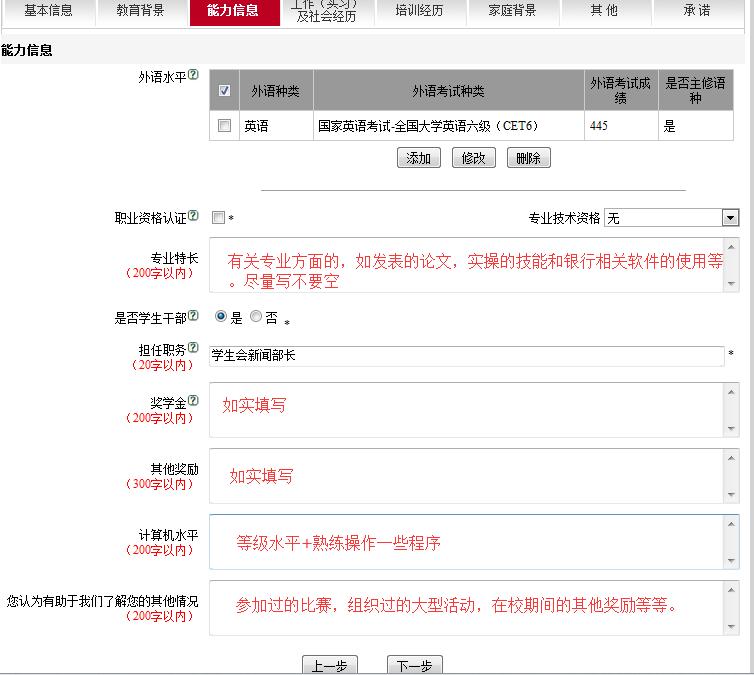The image size is (754, 675).
Task: Click the score cell 445
Action: (x=621, y=126)
